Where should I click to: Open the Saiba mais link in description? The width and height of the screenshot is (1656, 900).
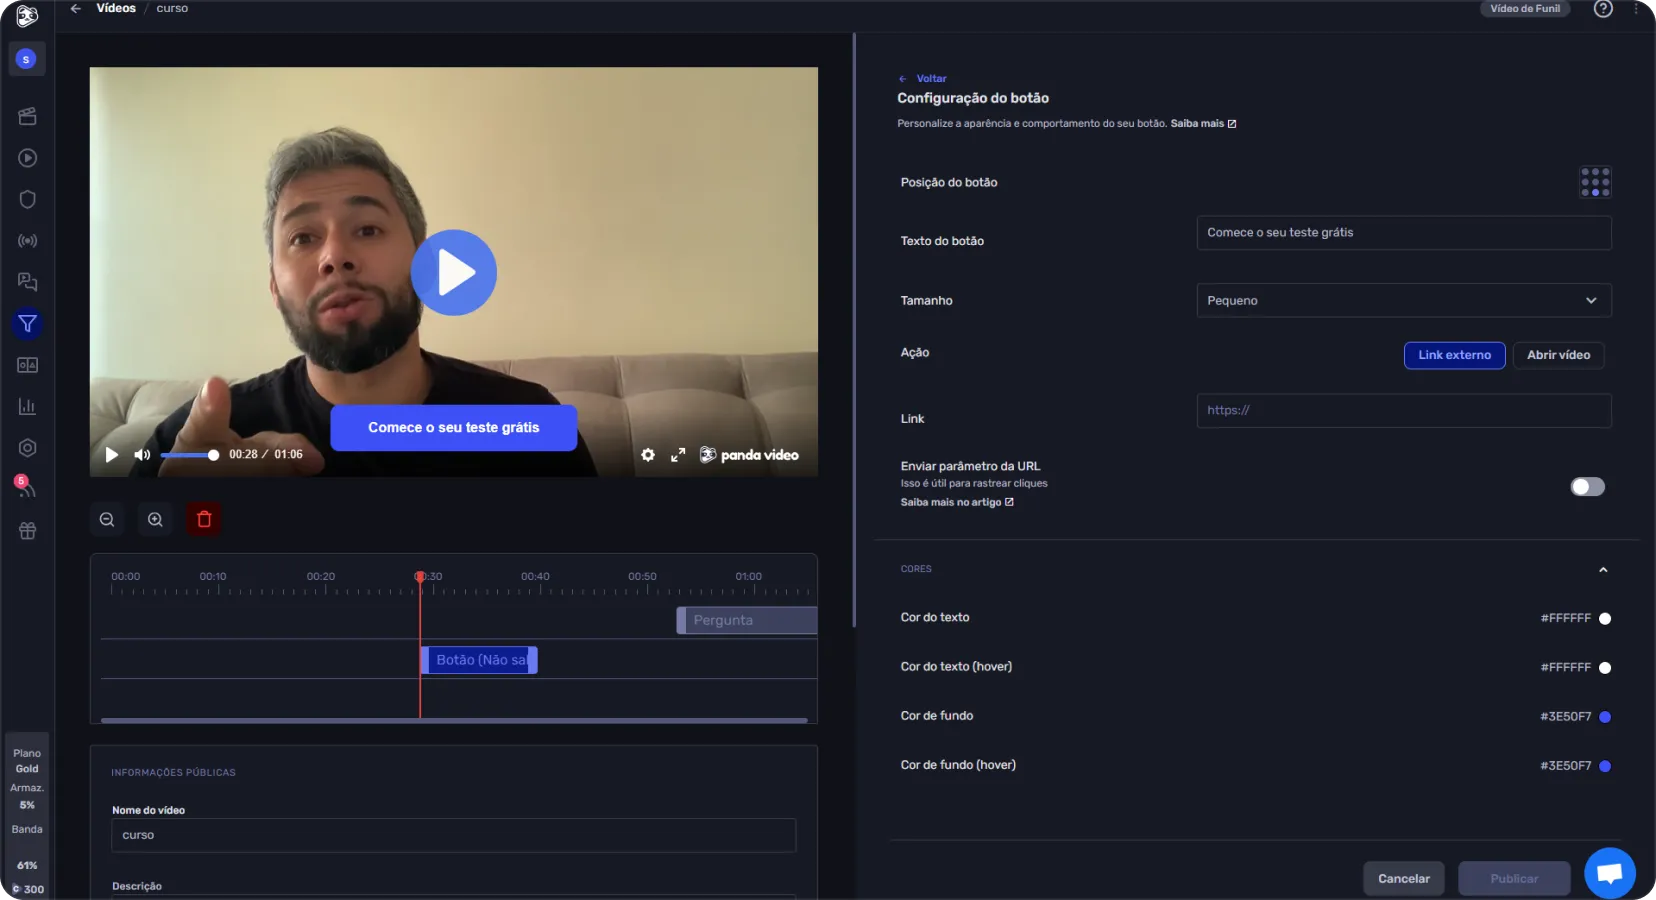point(1203,124)
